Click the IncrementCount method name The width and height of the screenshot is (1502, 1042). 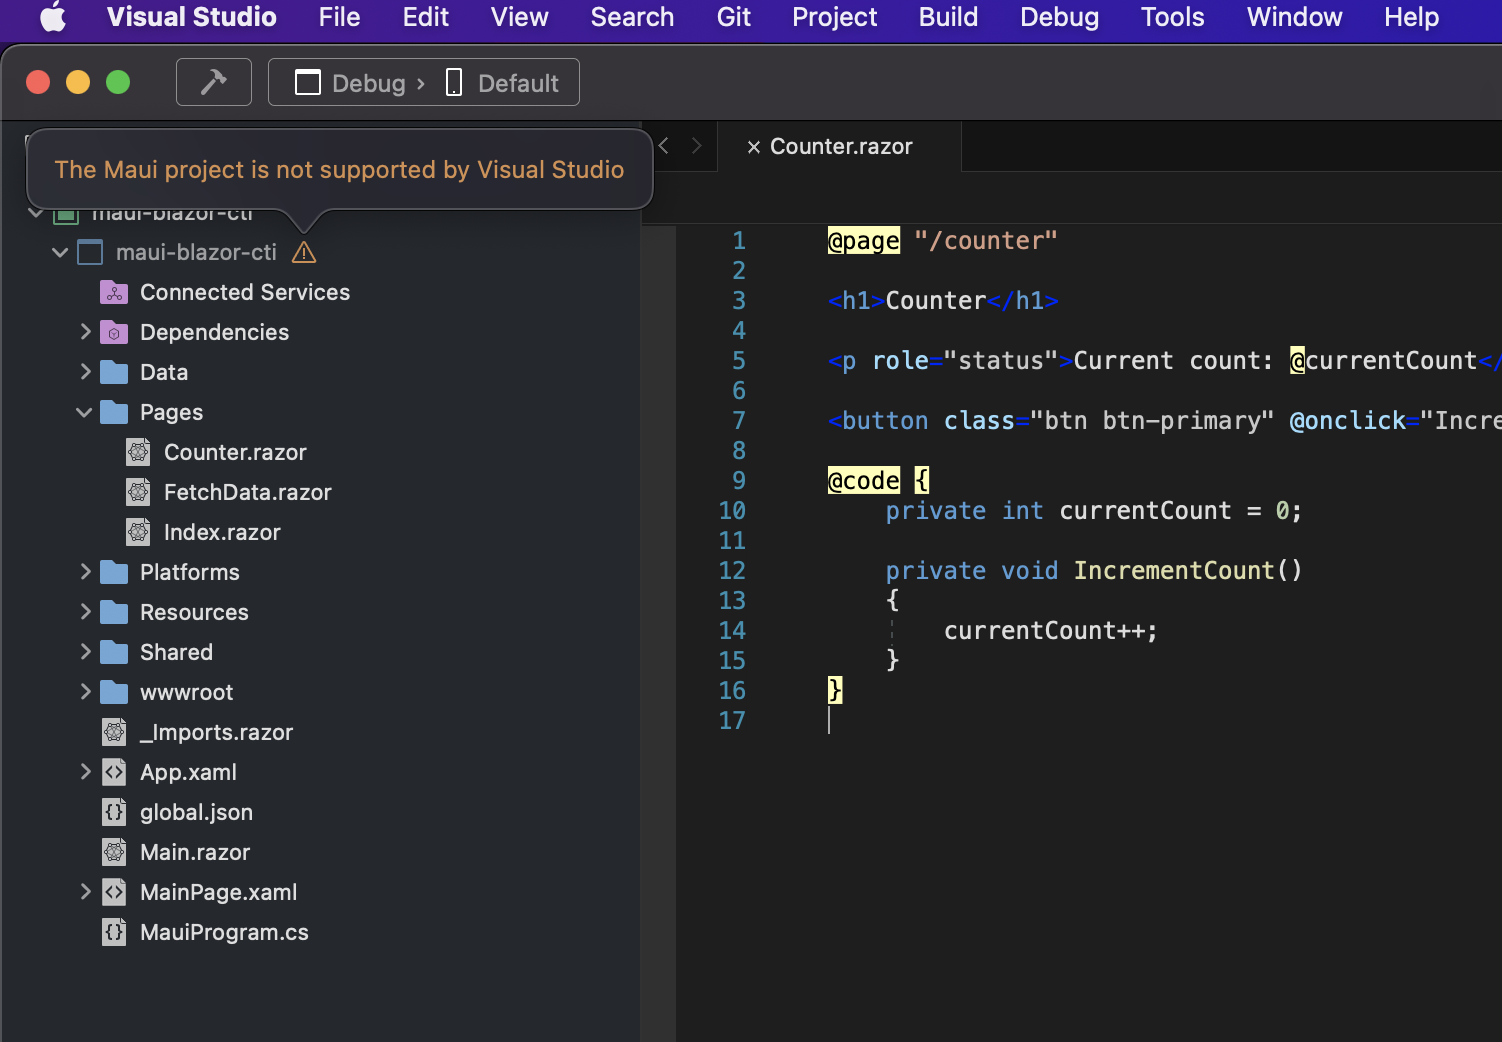click(x=1174, y=571)
